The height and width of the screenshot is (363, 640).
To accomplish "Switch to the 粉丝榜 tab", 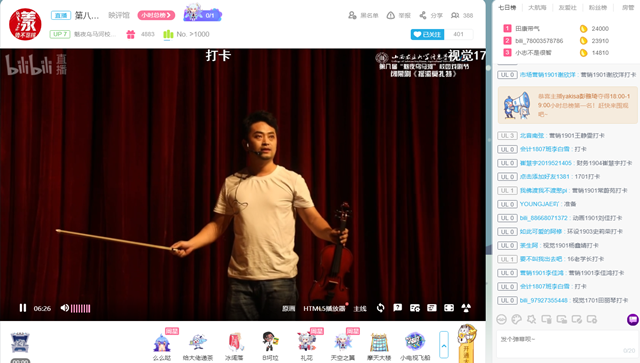I will [x=598, y=8].
